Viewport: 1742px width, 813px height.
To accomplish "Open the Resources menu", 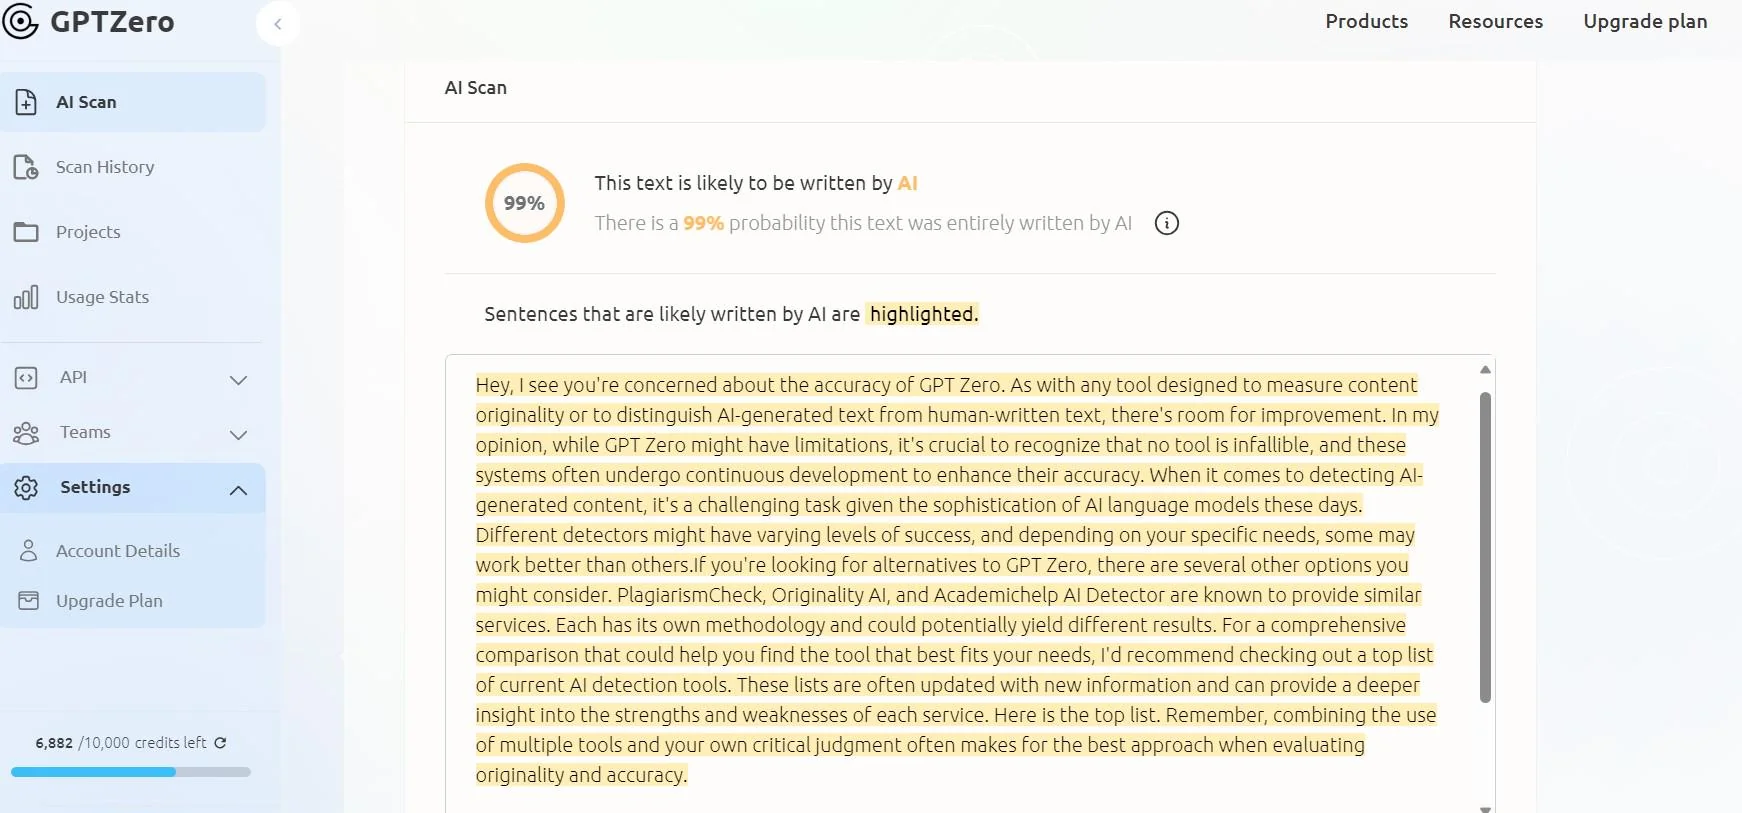I will [x=1495, y=21].
